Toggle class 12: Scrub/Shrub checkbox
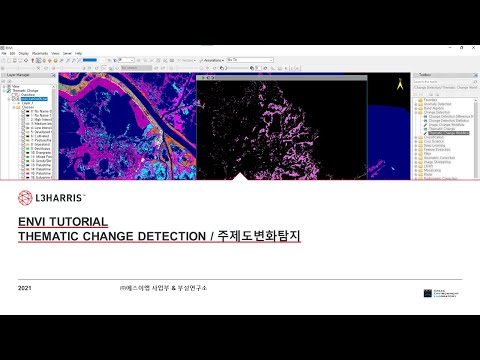The image size is (480, 360). pyautogui.click(x=23, y=161)
